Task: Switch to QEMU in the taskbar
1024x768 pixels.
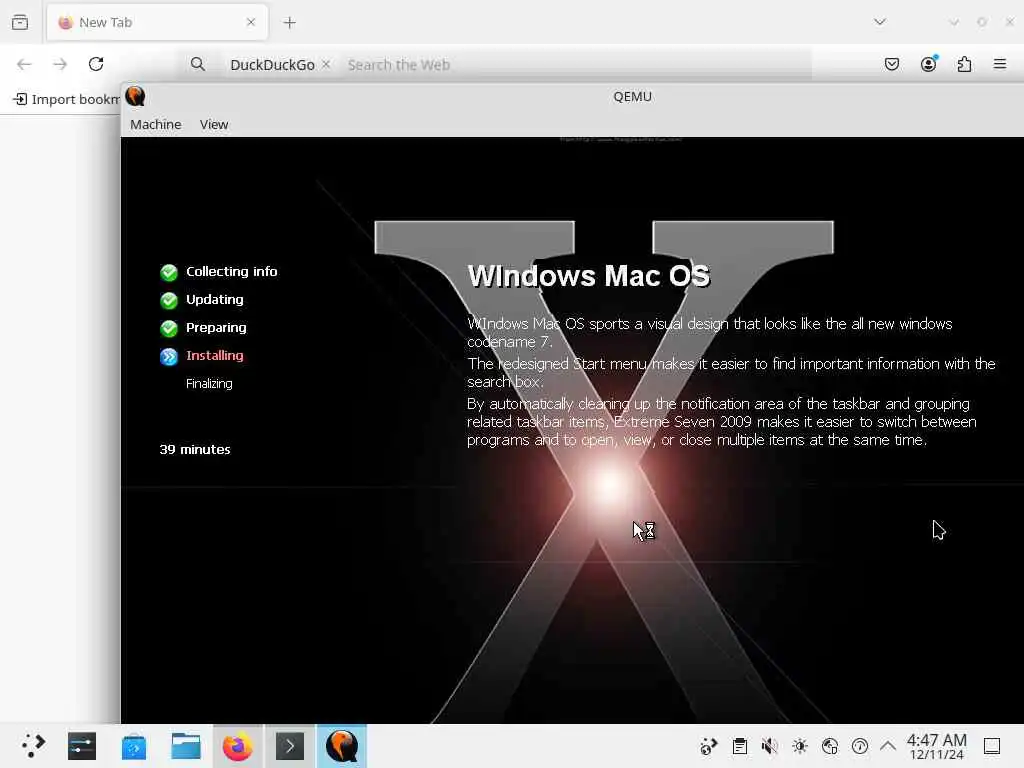Action: coord(342,746)
